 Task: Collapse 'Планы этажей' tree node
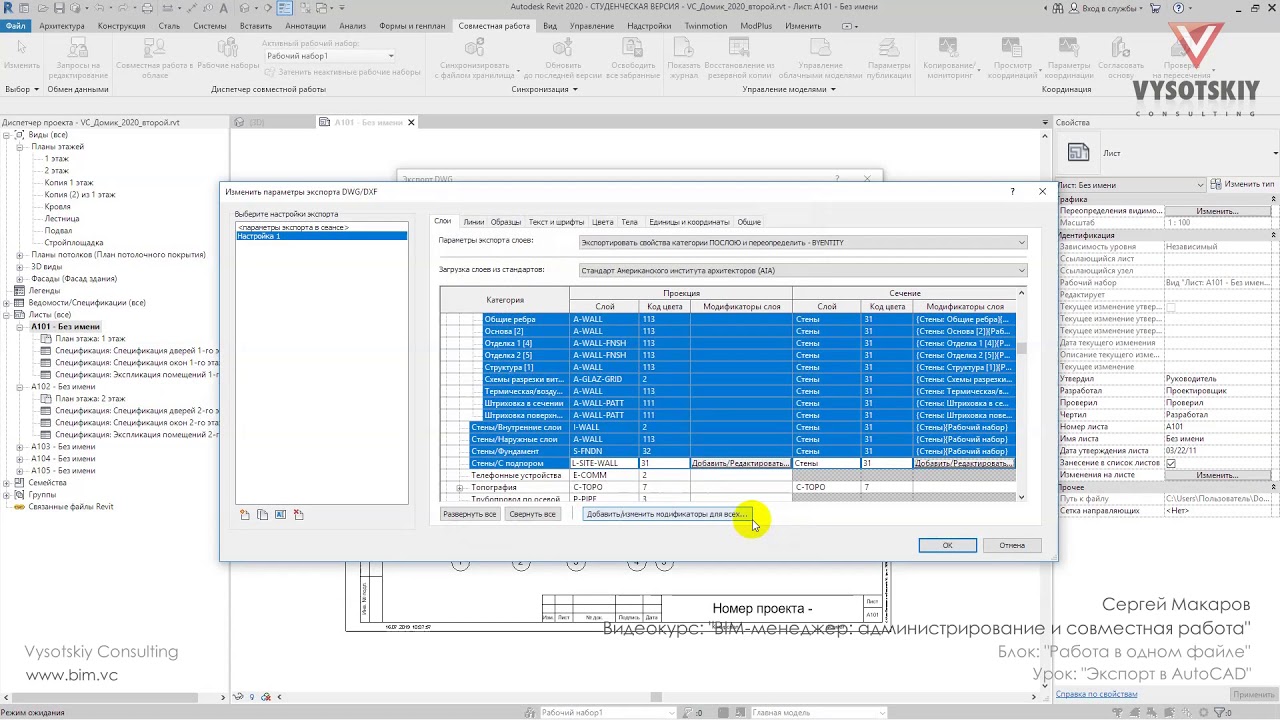coord(19,147)
